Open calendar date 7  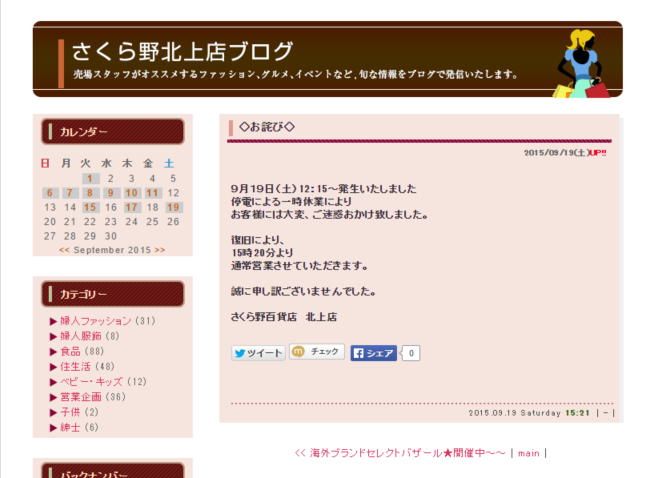[70, 193]
